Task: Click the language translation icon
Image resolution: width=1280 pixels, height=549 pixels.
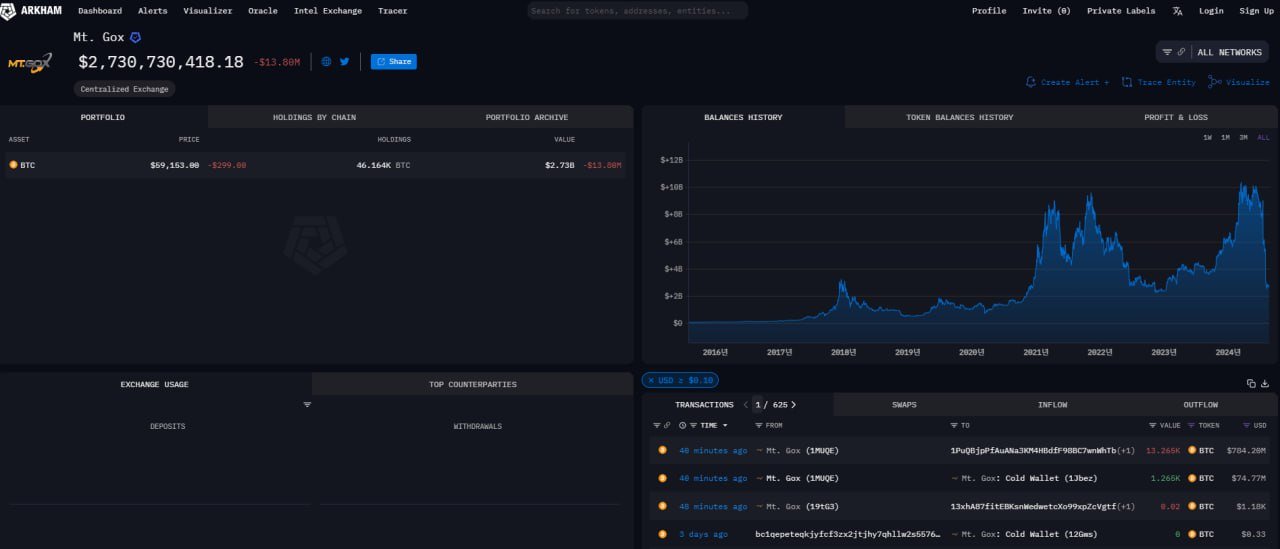Action: click(1177, 11)
